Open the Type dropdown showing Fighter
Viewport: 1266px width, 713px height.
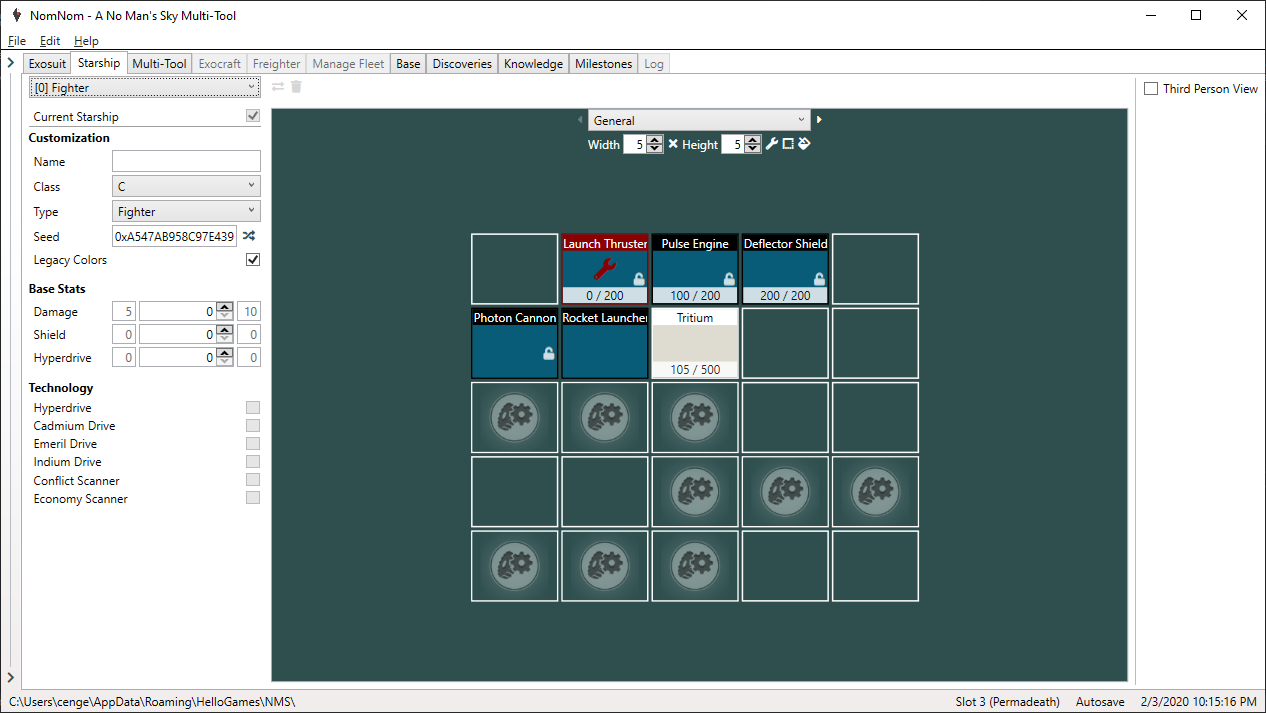coord(186,212)
